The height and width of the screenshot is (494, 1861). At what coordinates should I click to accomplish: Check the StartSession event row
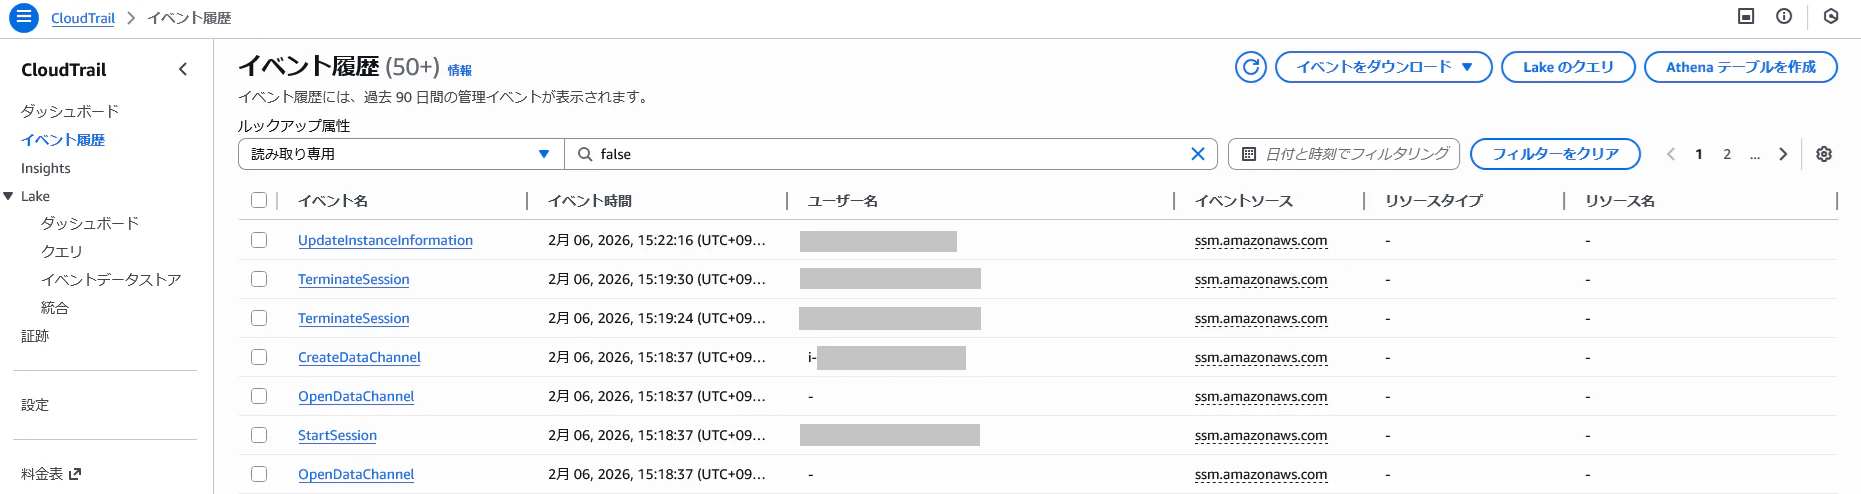pos(259,435)
